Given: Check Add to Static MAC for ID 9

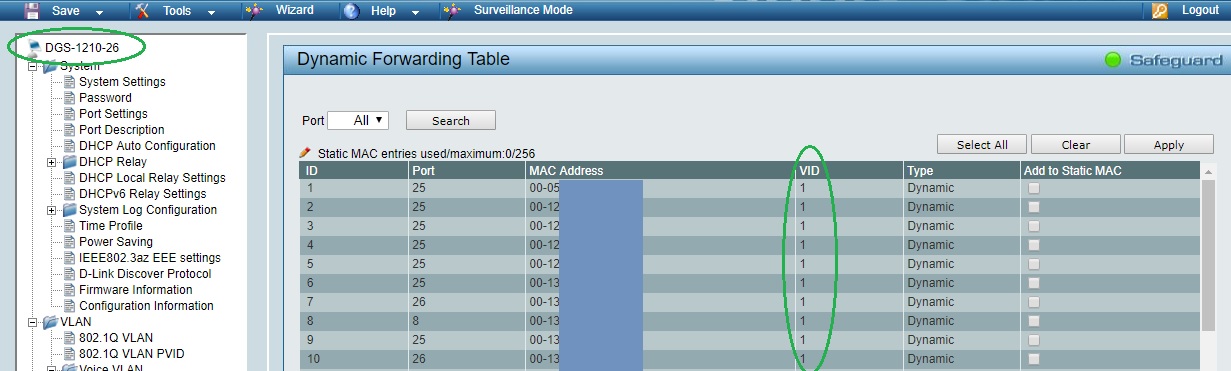Looking at the screenshot, I should point(1034,340).
